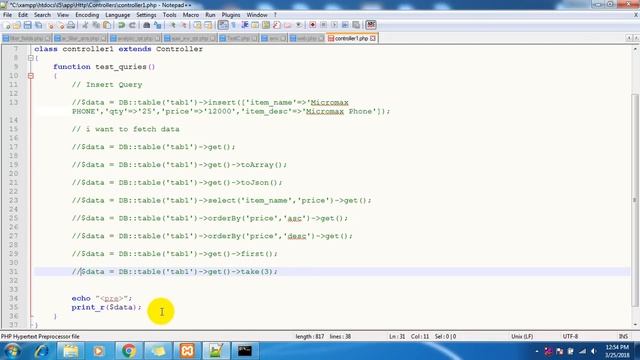Click the Zoom In toolbar icon
Viewport: 640px width, 360px height.
[x=173, y=25]
